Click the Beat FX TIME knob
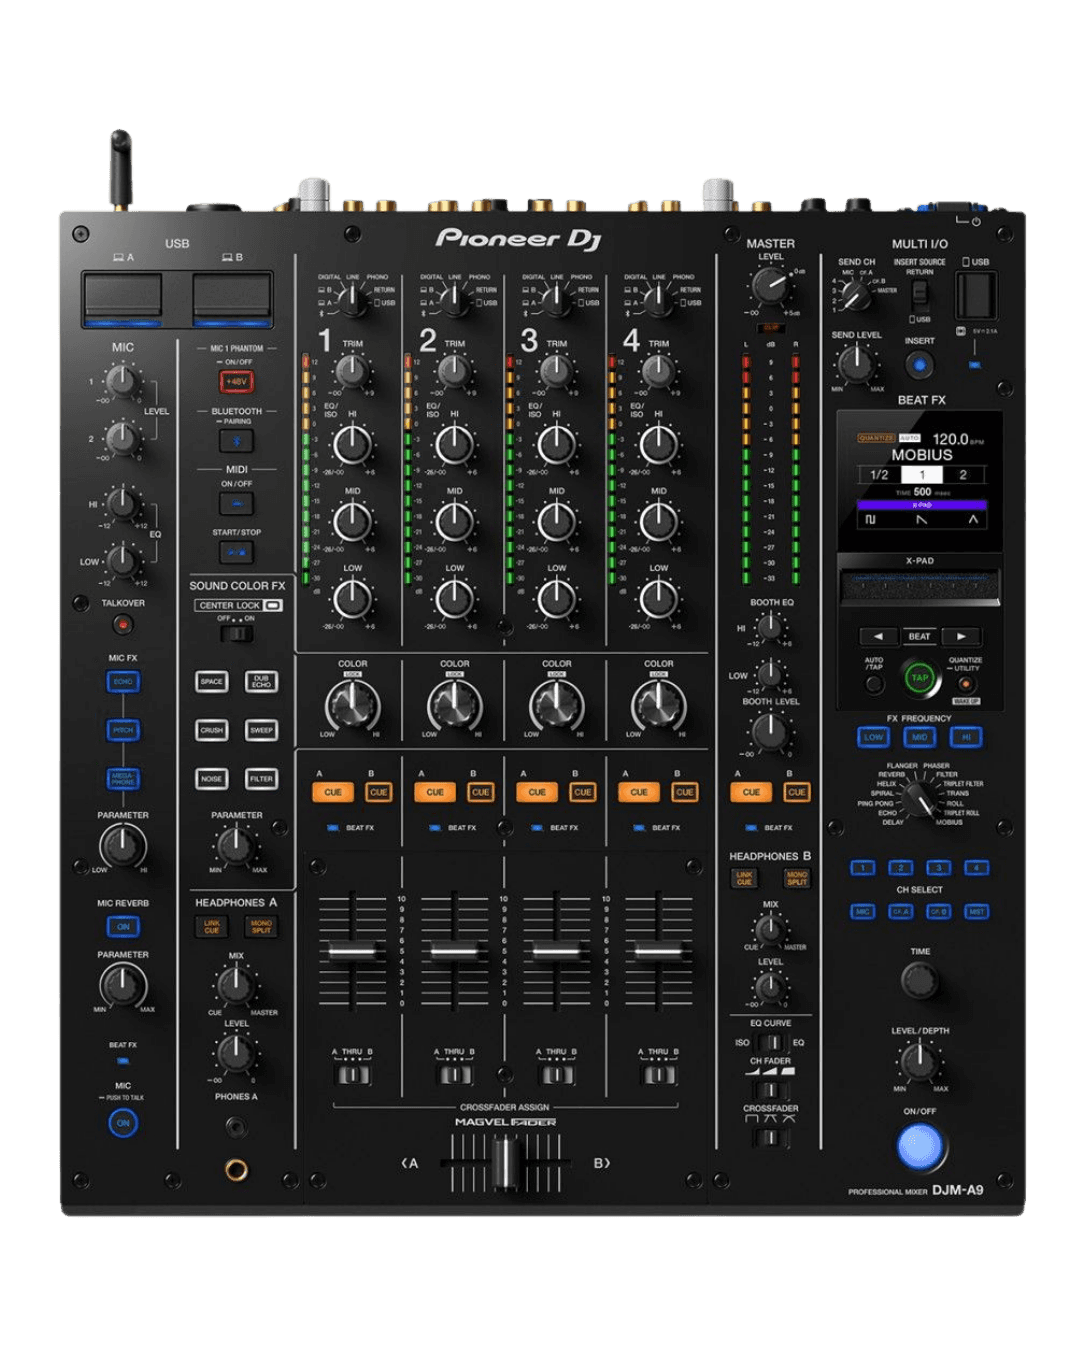Image resolution: width=1080 pixels, height=1350 pixels. point(919,982)
